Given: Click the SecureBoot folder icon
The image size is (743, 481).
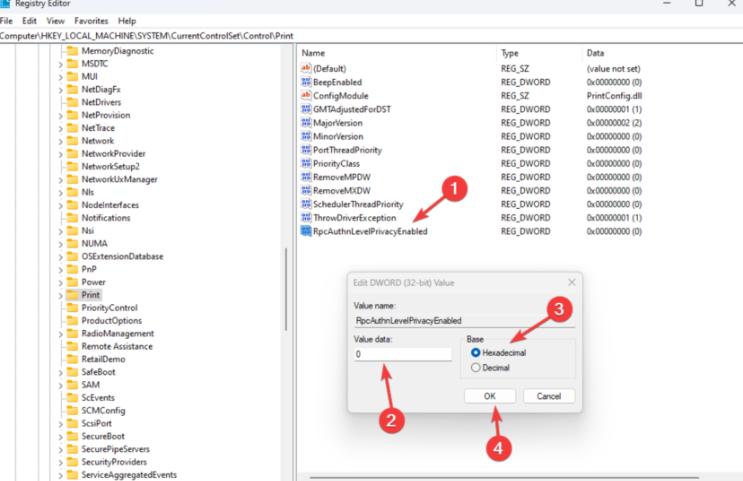Looking at the screenshot, I should point(72,436).
